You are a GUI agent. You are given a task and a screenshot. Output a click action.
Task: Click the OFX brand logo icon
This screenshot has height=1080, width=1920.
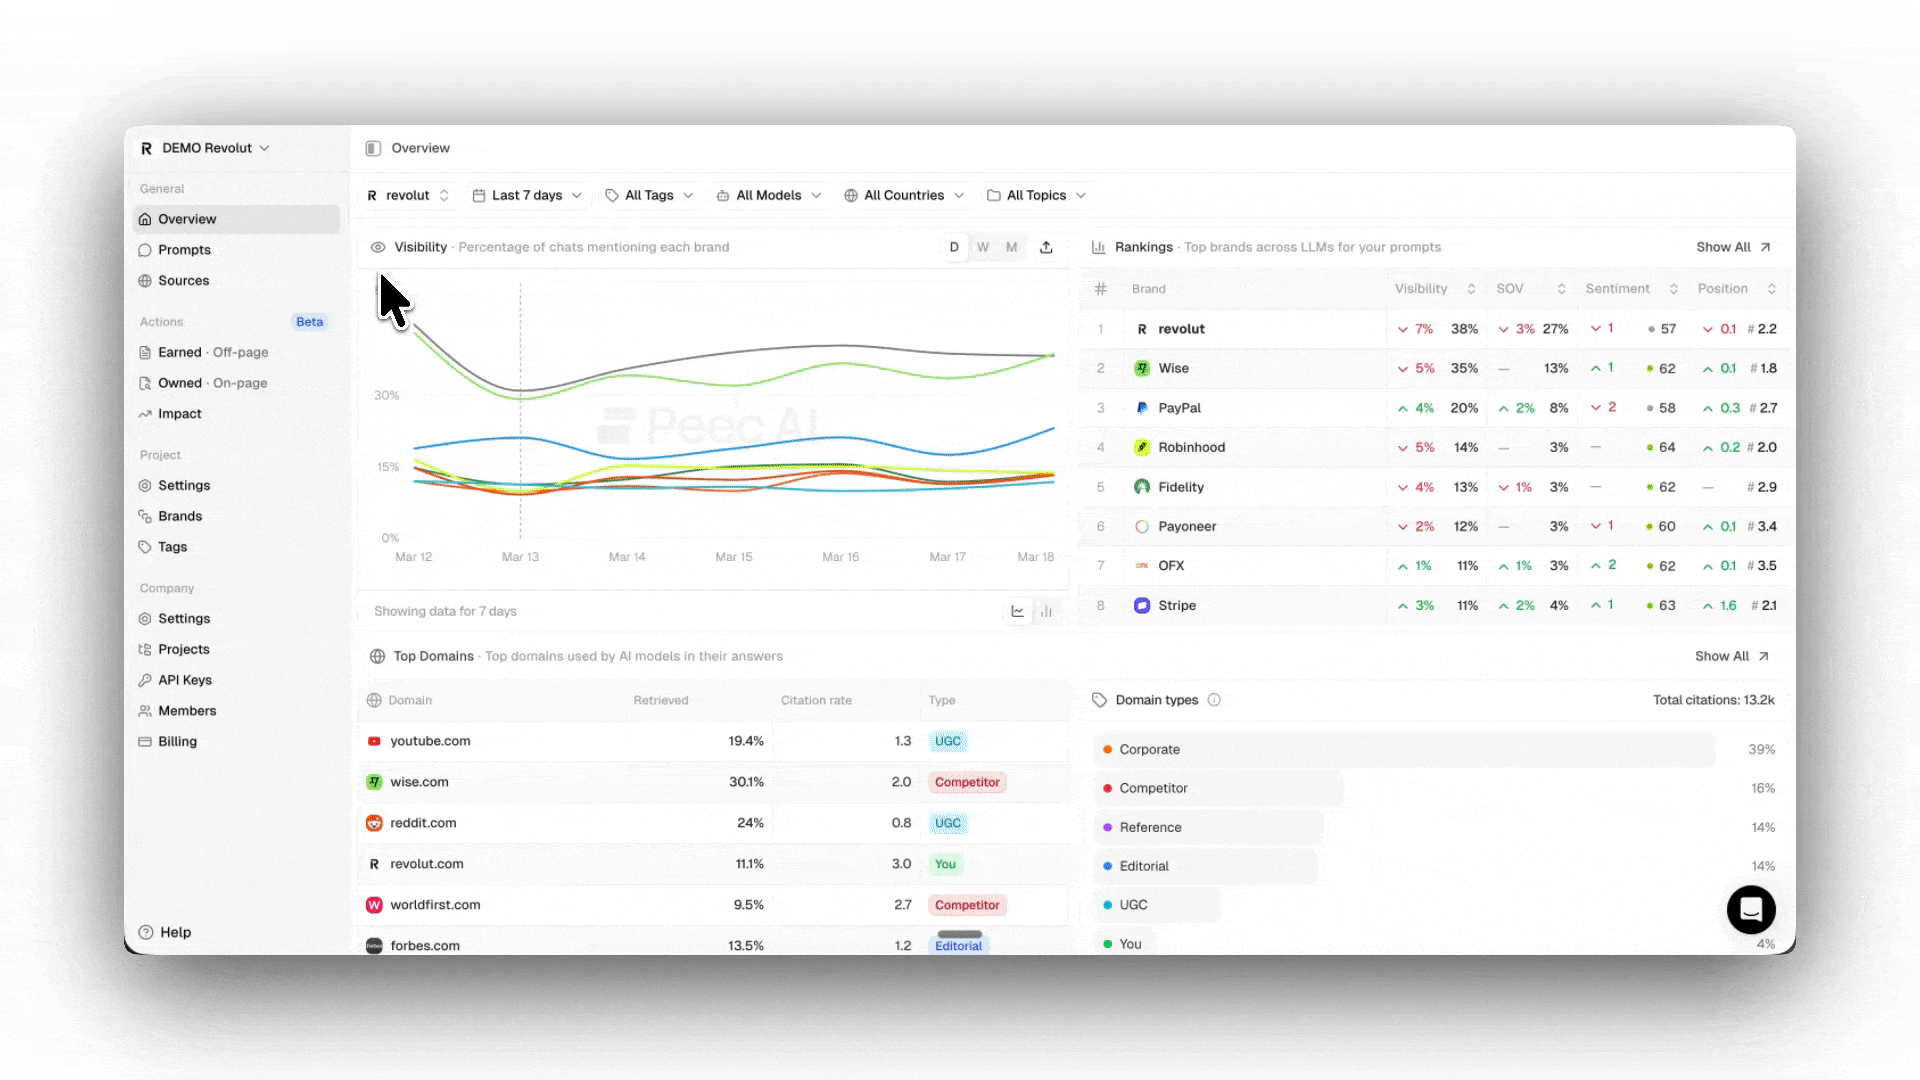(x=1142, y=566)
